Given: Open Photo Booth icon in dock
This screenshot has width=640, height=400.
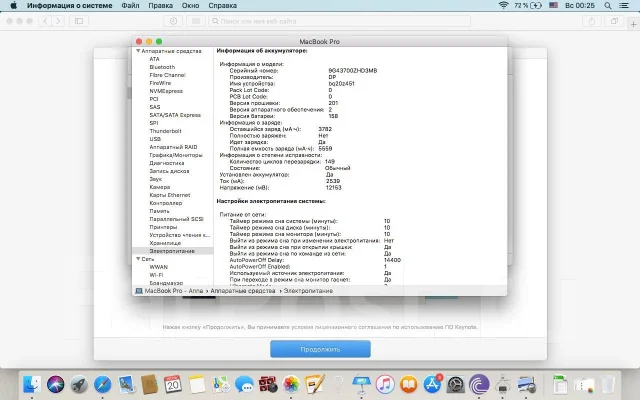Looking at the screenshot, I should click(268, 384).
